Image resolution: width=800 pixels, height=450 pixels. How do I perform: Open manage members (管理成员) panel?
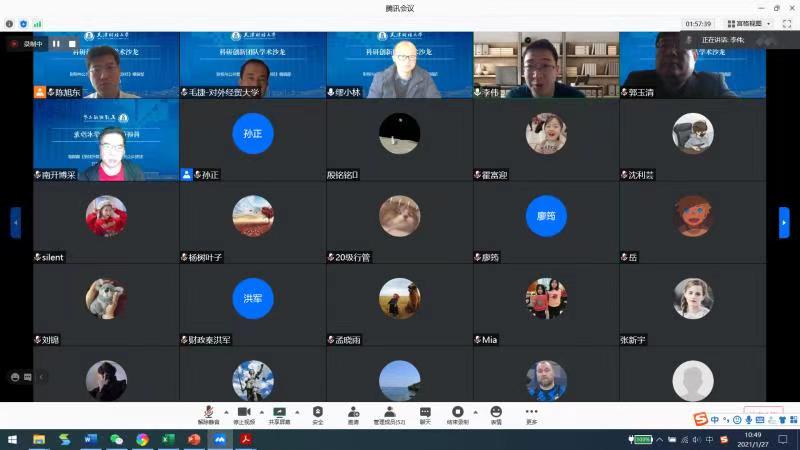point(389,413)
